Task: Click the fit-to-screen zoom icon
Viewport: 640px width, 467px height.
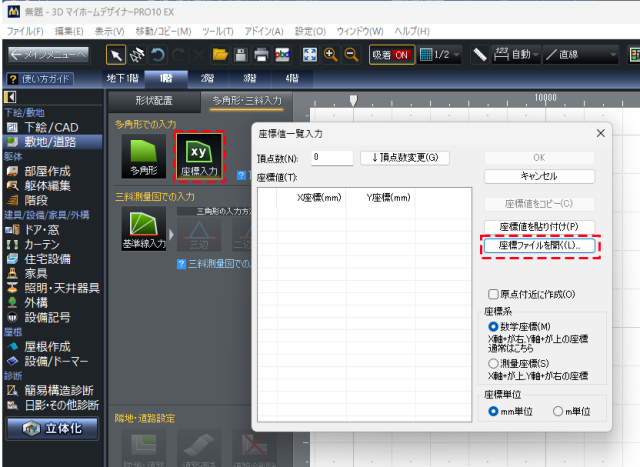Action: [x=310, y=55]
